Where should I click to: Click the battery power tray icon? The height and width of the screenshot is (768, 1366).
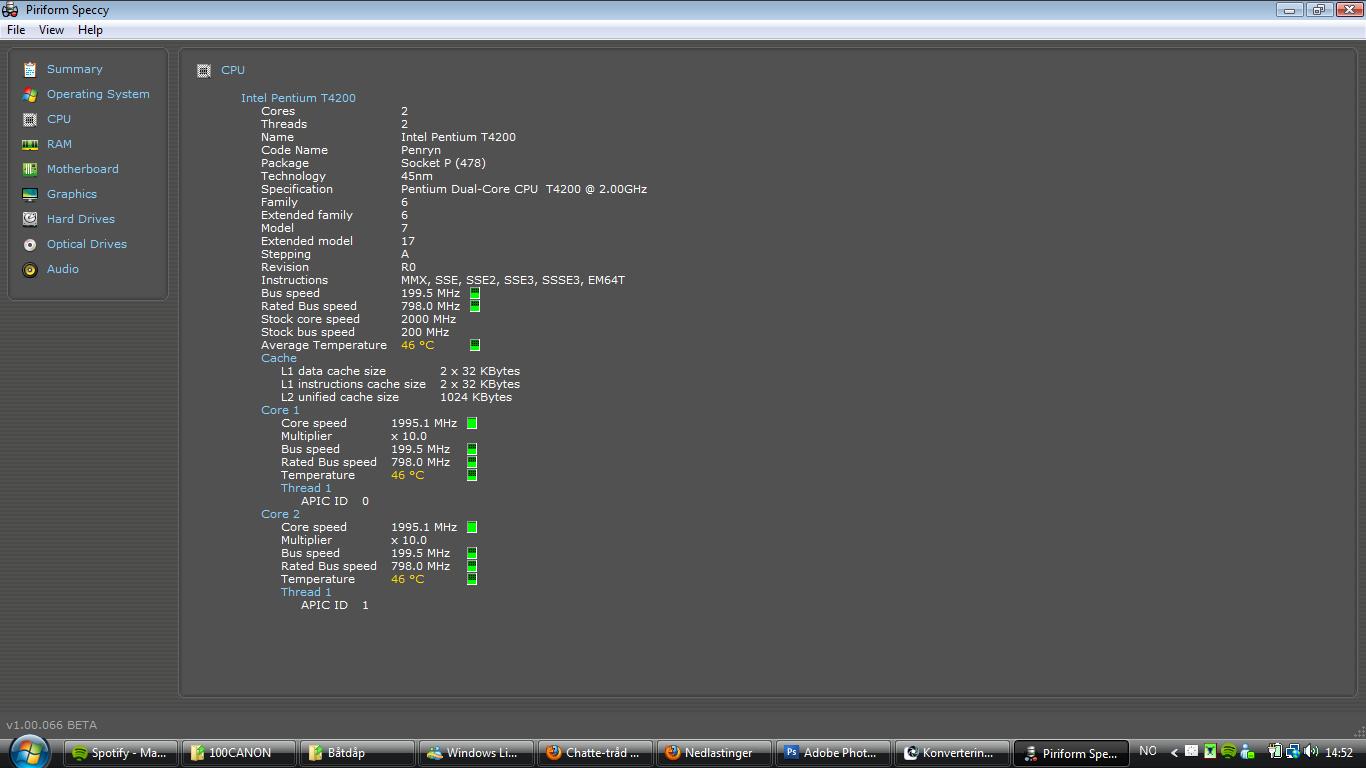pyautogui.click(x=1275, y=752)
